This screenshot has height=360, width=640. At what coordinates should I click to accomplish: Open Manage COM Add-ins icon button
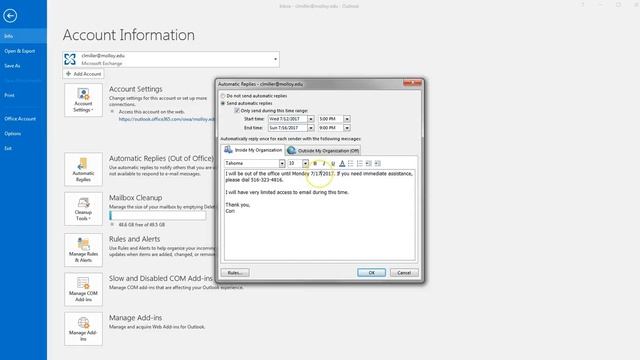83,289
